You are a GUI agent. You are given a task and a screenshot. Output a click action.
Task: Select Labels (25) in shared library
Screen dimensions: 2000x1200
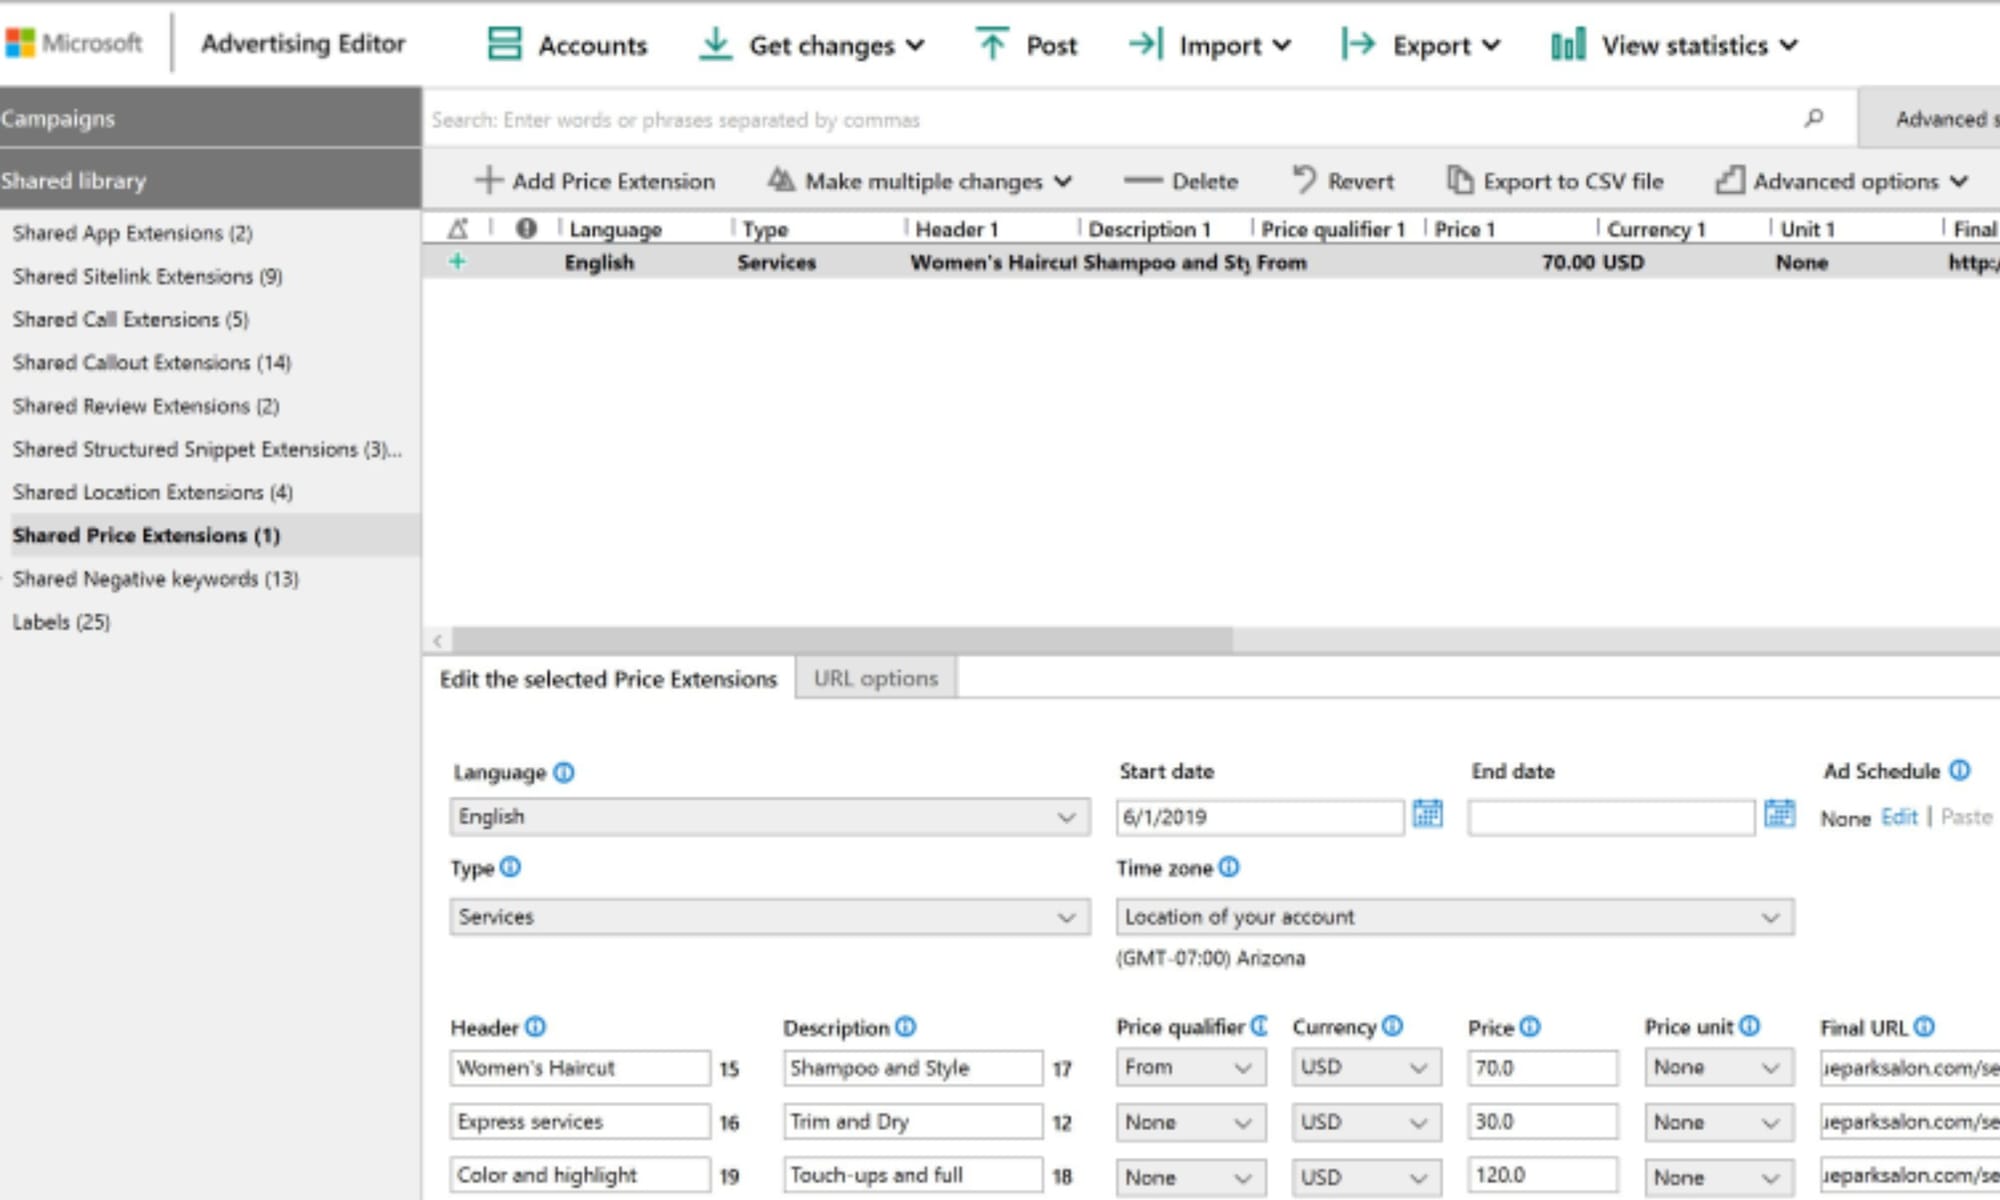tap(62, 622)
